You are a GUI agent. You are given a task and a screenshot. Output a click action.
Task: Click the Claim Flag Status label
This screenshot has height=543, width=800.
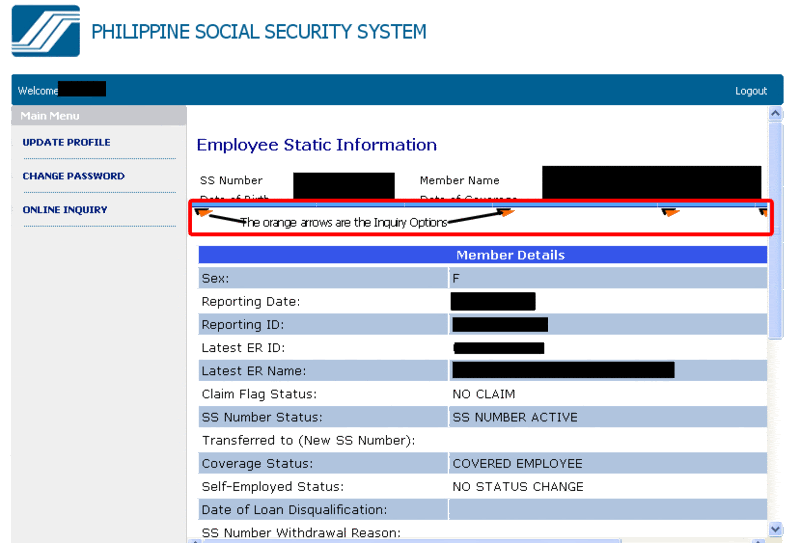click(x=259, y=394)
